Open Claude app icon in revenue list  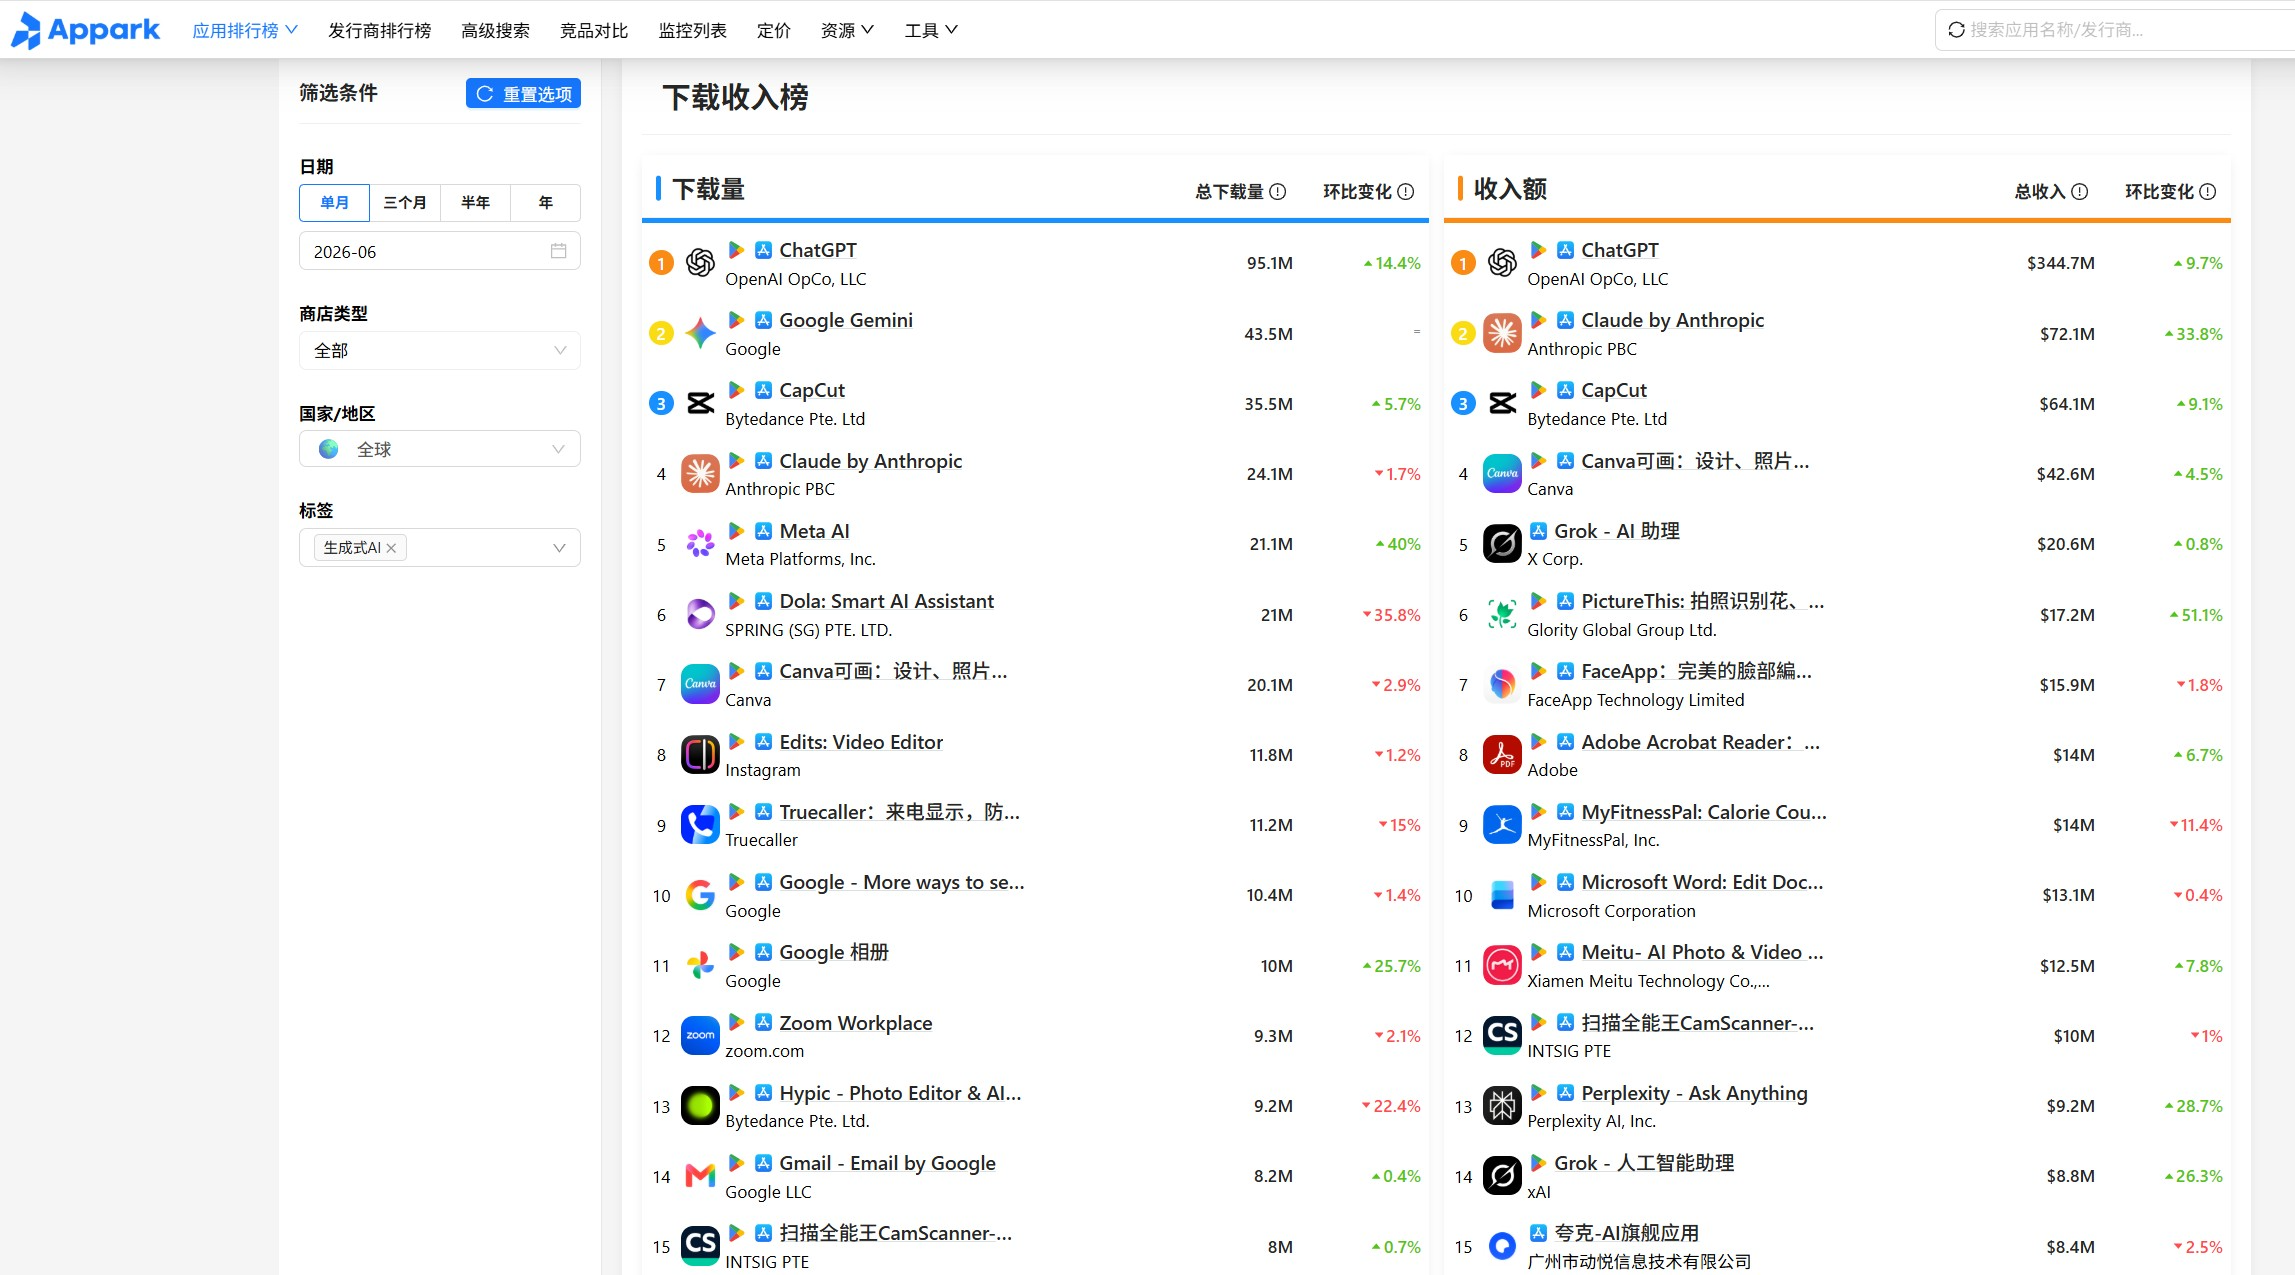pyautogui.click(x=1502, y=333)
